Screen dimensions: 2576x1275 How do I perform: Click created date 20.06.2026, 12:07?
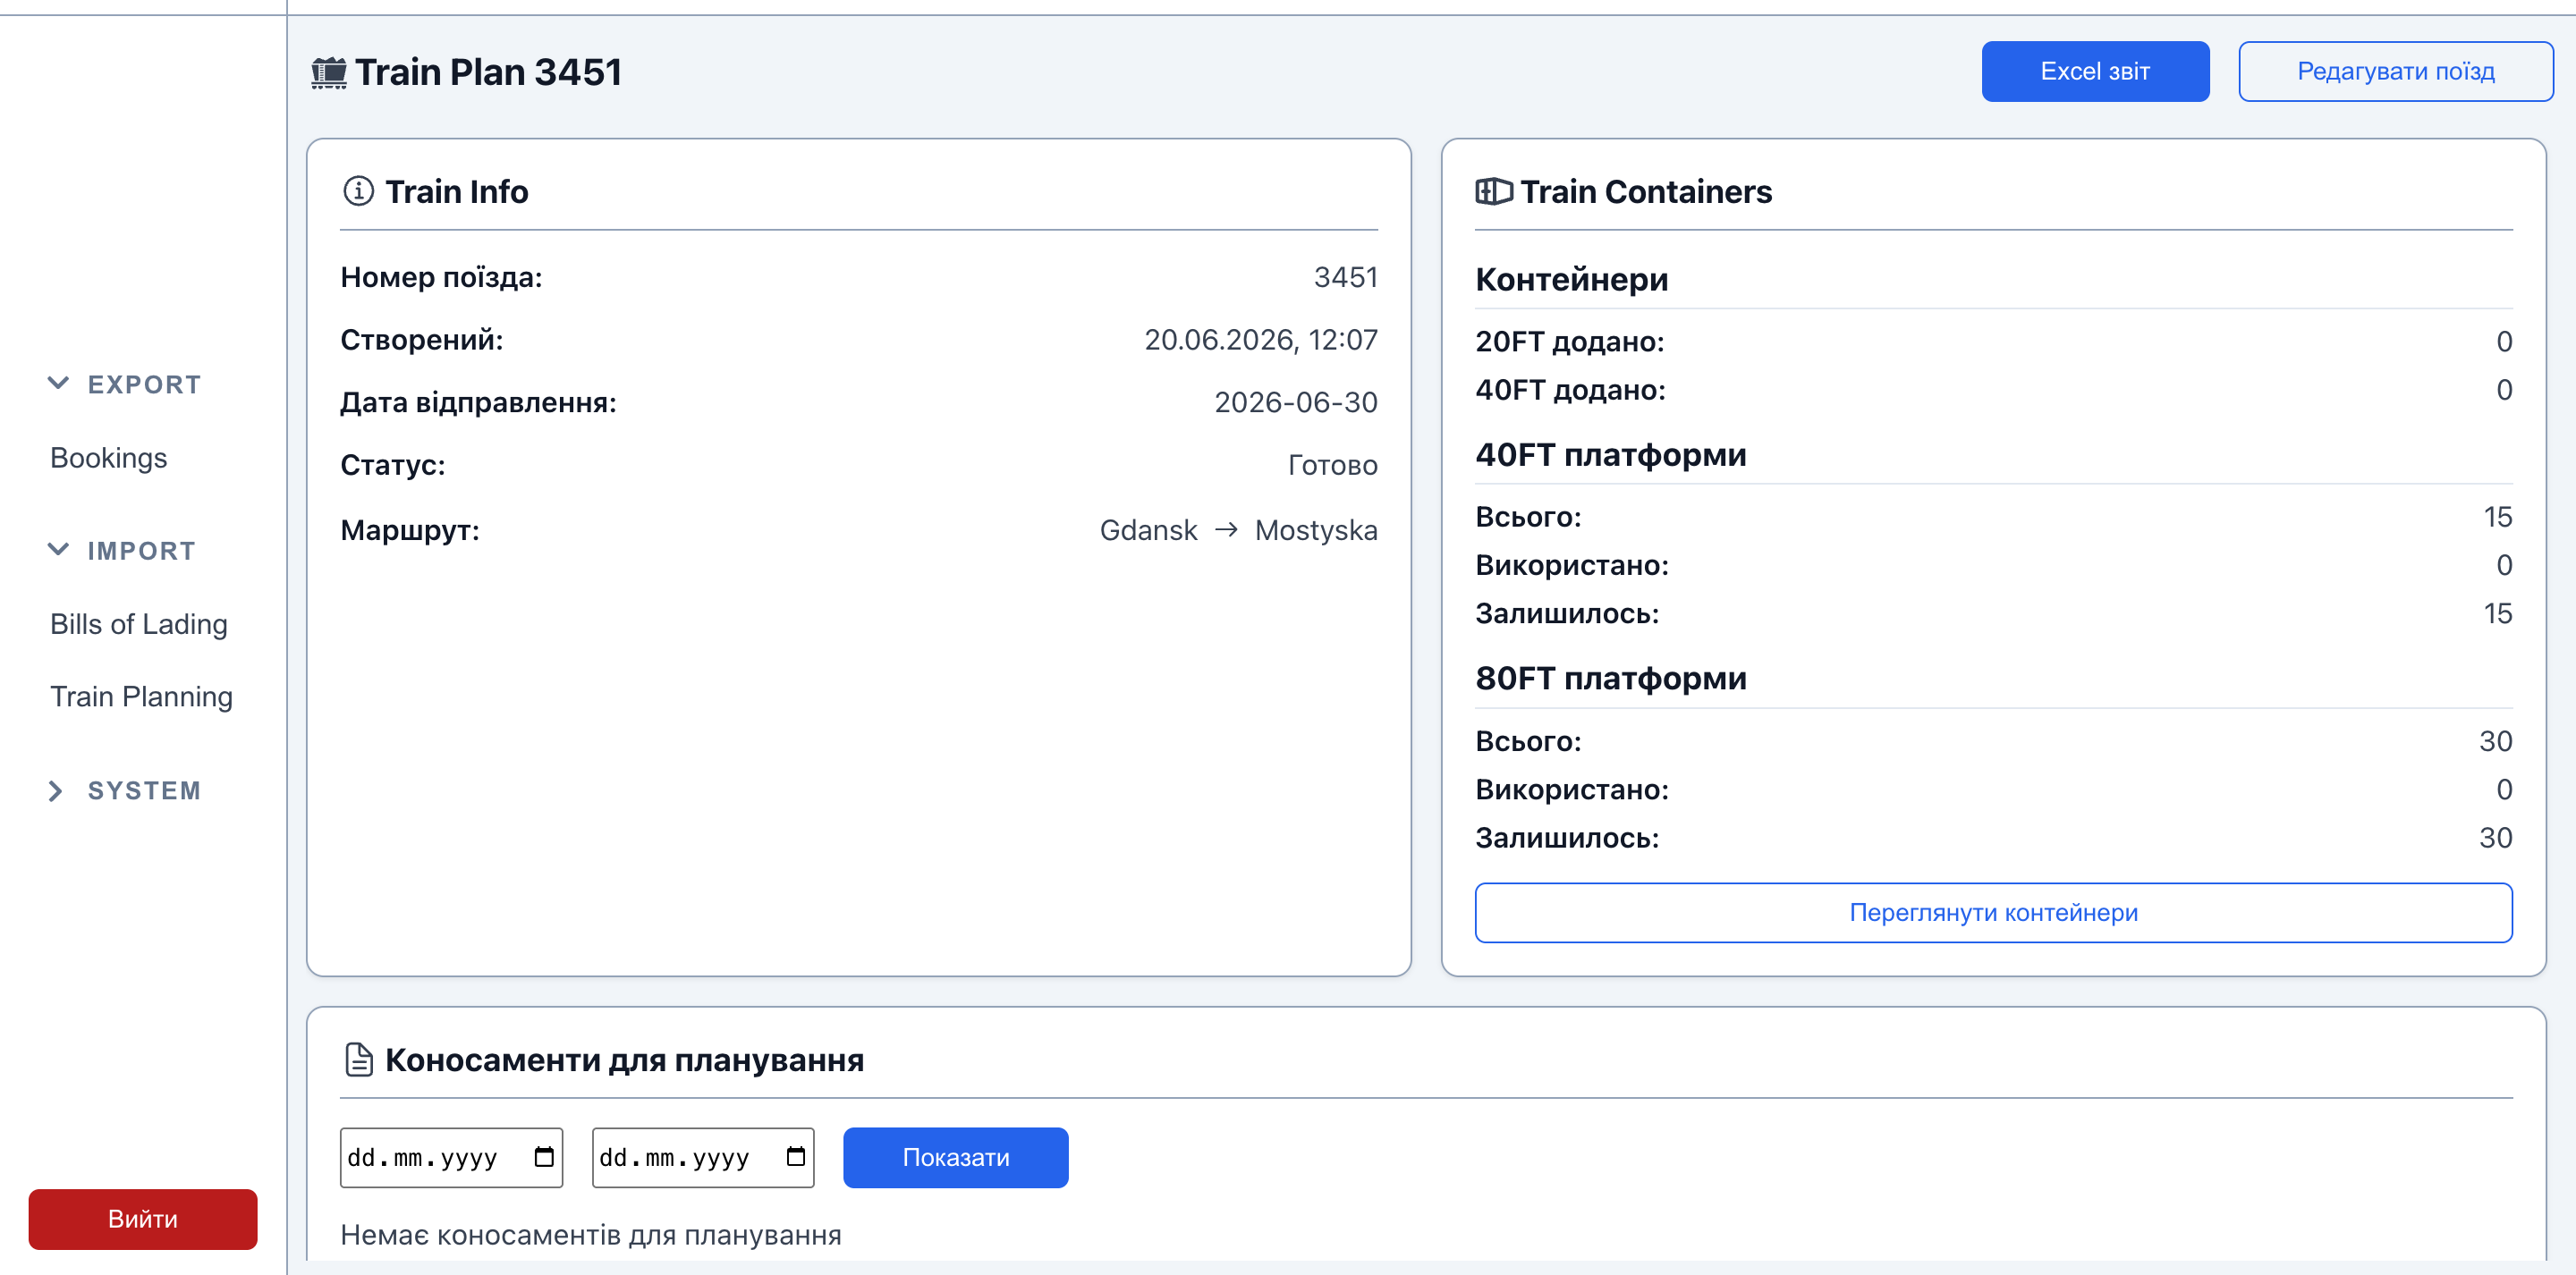pyautogui.click(x=1260, y=340)
